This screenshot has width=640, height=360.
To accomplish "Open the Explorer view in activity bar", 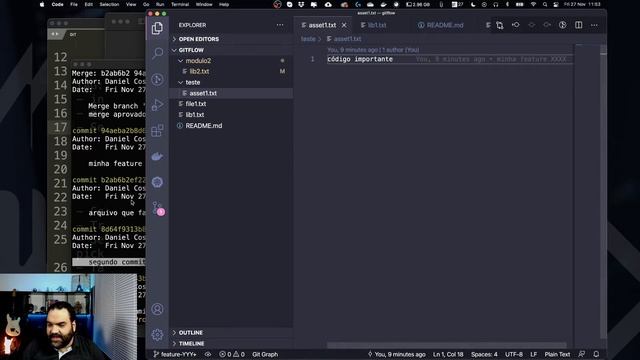I will [x=157, y=28].
